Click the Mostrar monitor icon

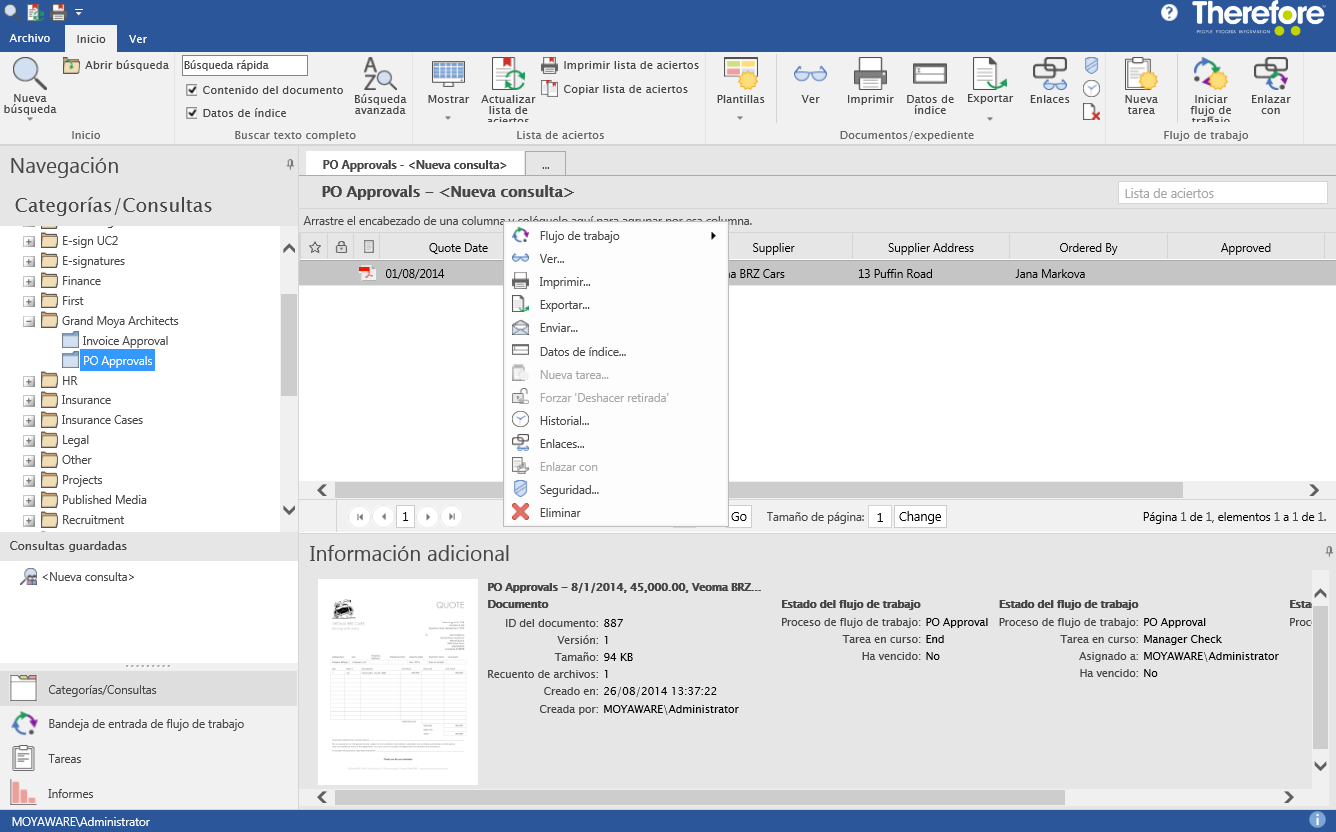[448, 74]
